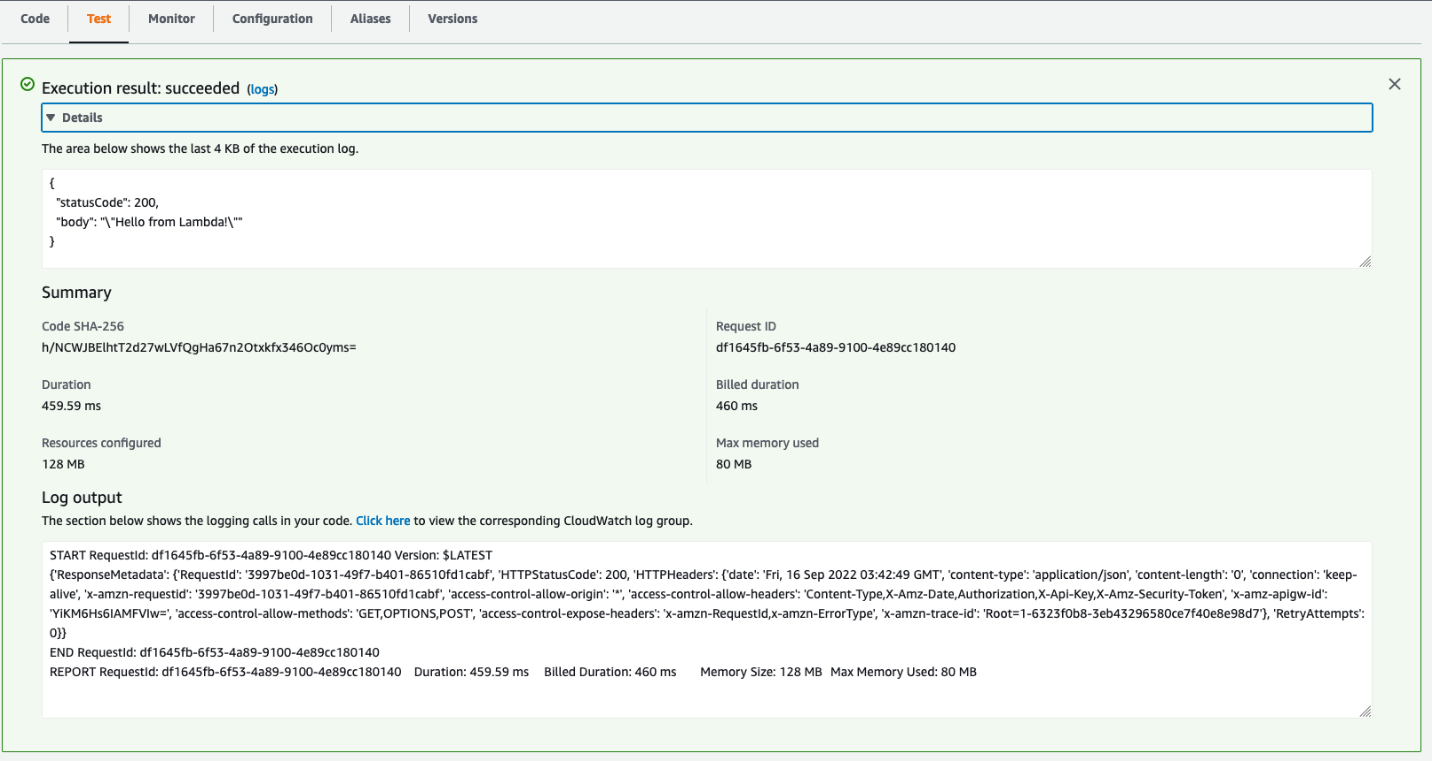Dismiss the execution result panel with the X

click(x=1395, y=84)
